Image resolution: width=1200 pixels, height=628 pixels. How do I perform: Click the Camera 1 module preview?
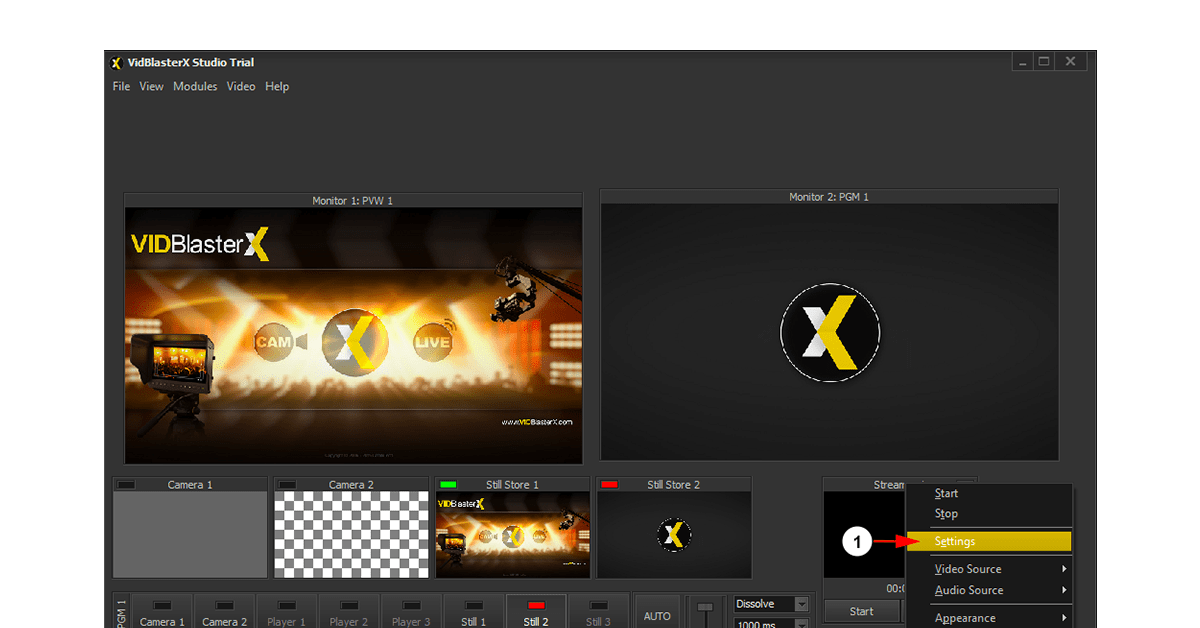coord(190,535)
